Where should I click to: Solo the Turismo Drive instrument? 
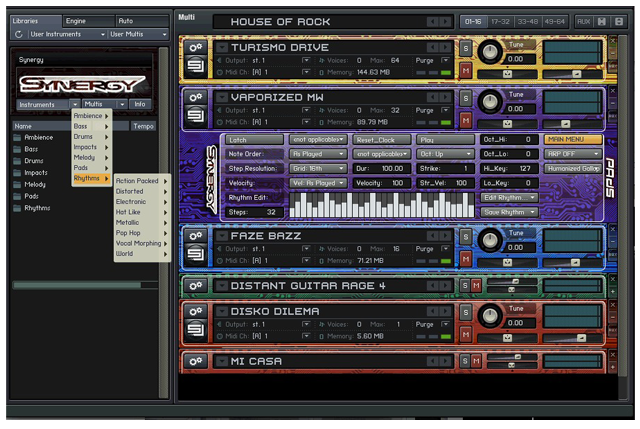tap(466, 48)
